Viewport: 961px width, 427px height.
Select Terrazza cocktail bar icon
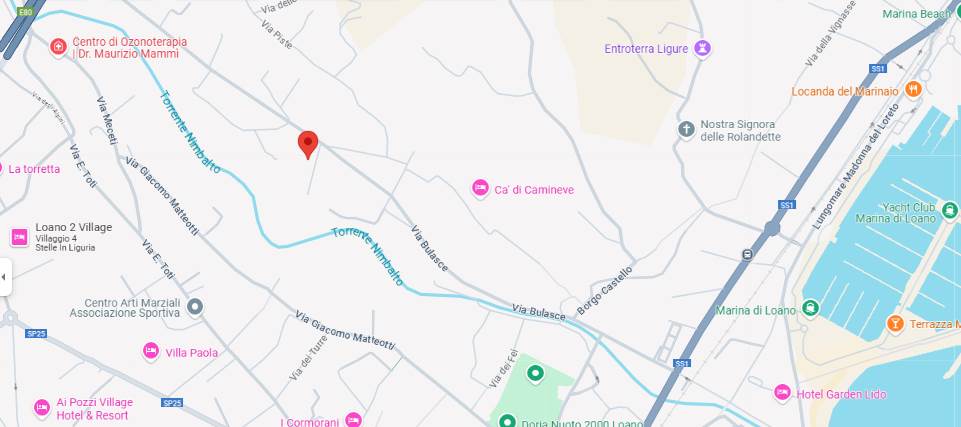point(895,323)
